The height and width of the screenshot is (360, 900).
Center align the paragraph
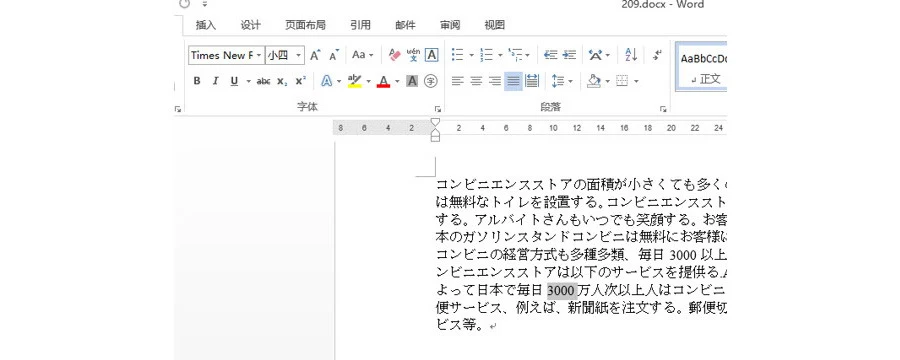(x=476, y=82)
